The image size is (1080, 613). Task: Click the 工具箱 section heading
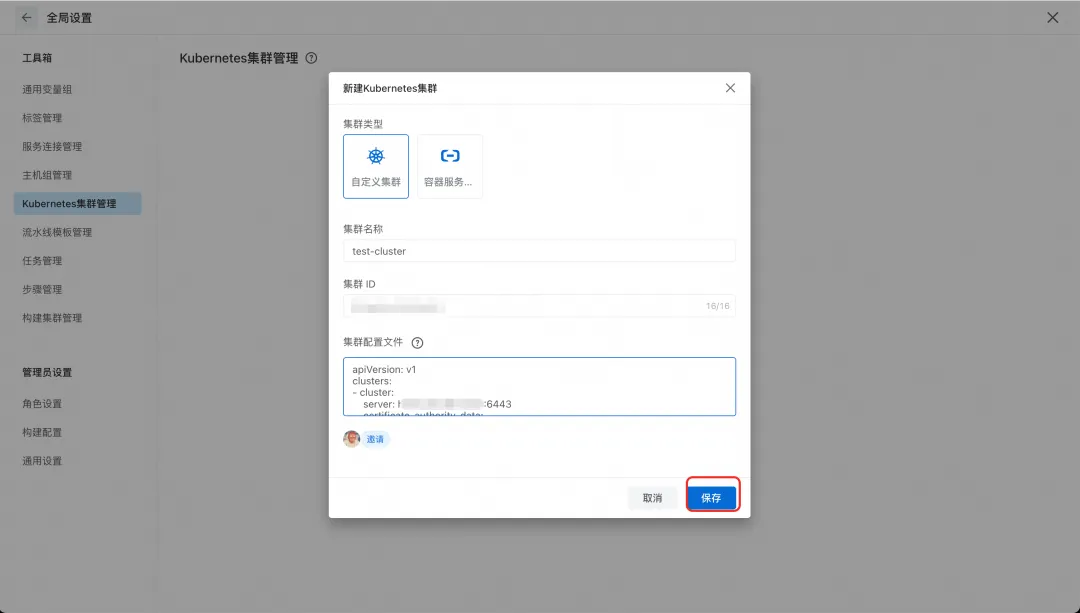tap(37, 58)
